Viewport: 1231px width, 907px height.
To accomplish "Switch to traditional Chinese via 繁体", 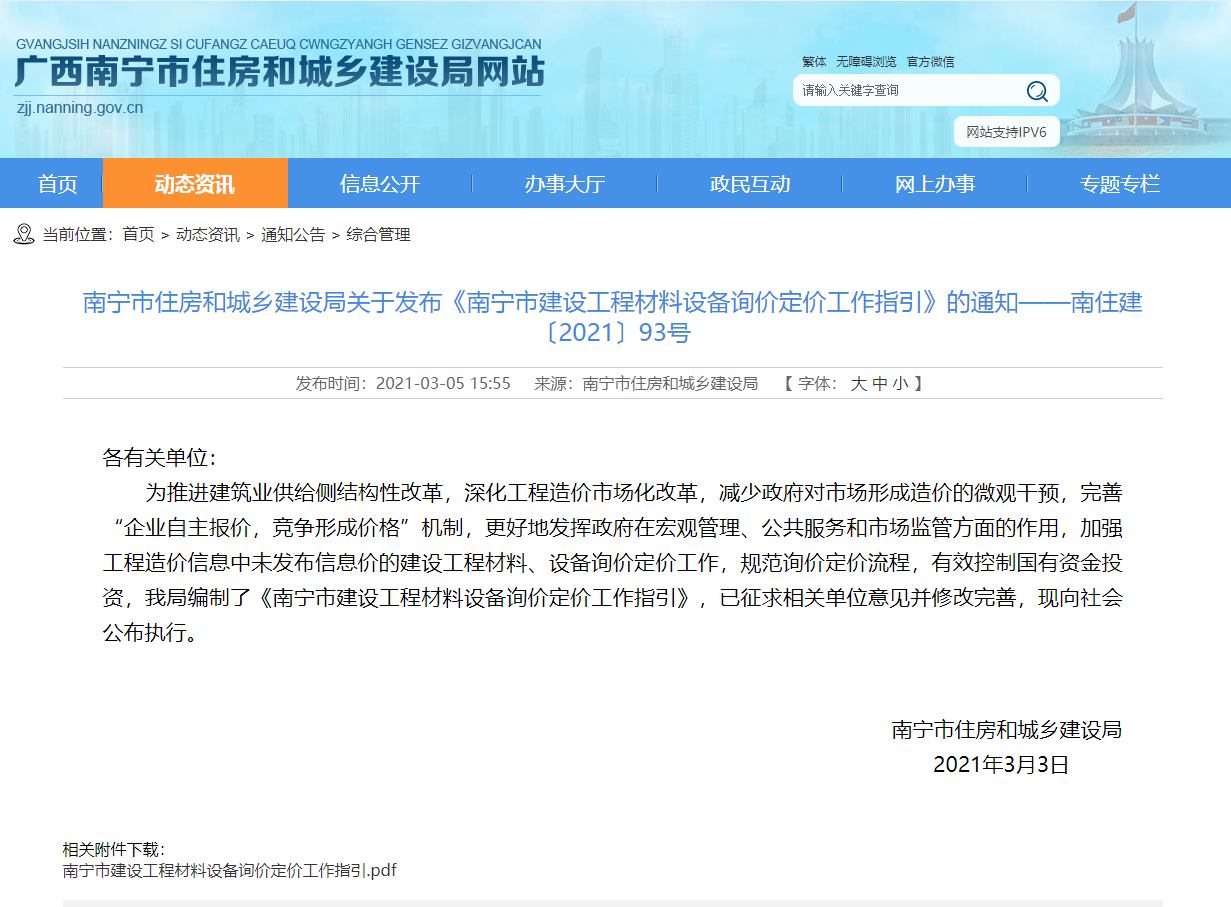I will 814,62.
